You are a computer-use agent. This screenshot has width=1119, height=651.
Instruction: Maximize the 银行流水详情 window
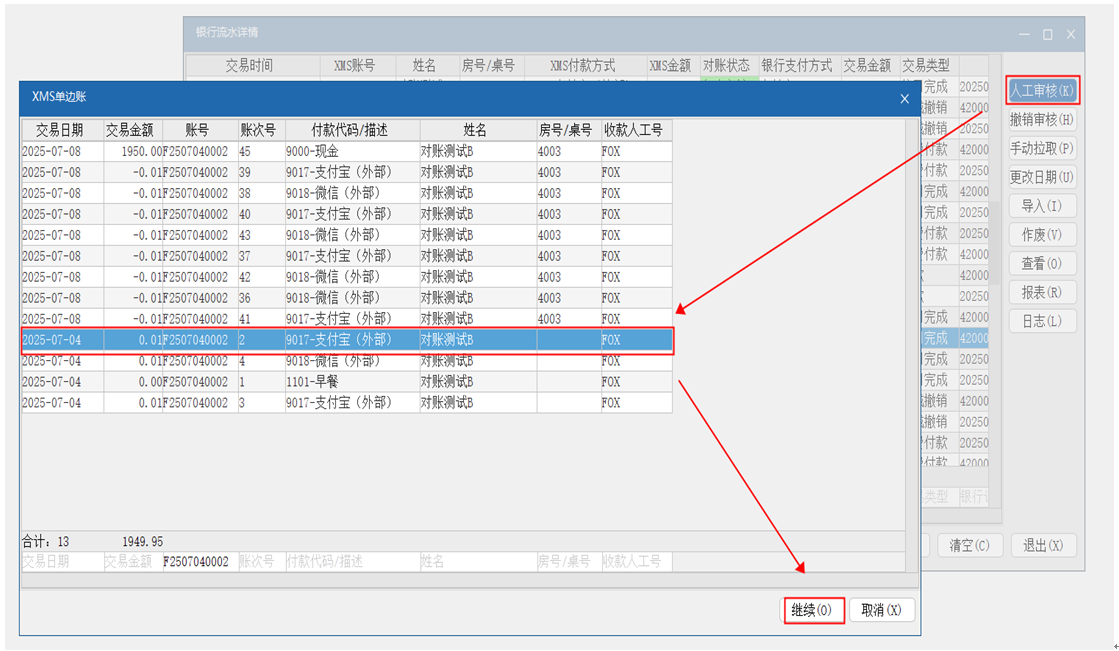1048,34
